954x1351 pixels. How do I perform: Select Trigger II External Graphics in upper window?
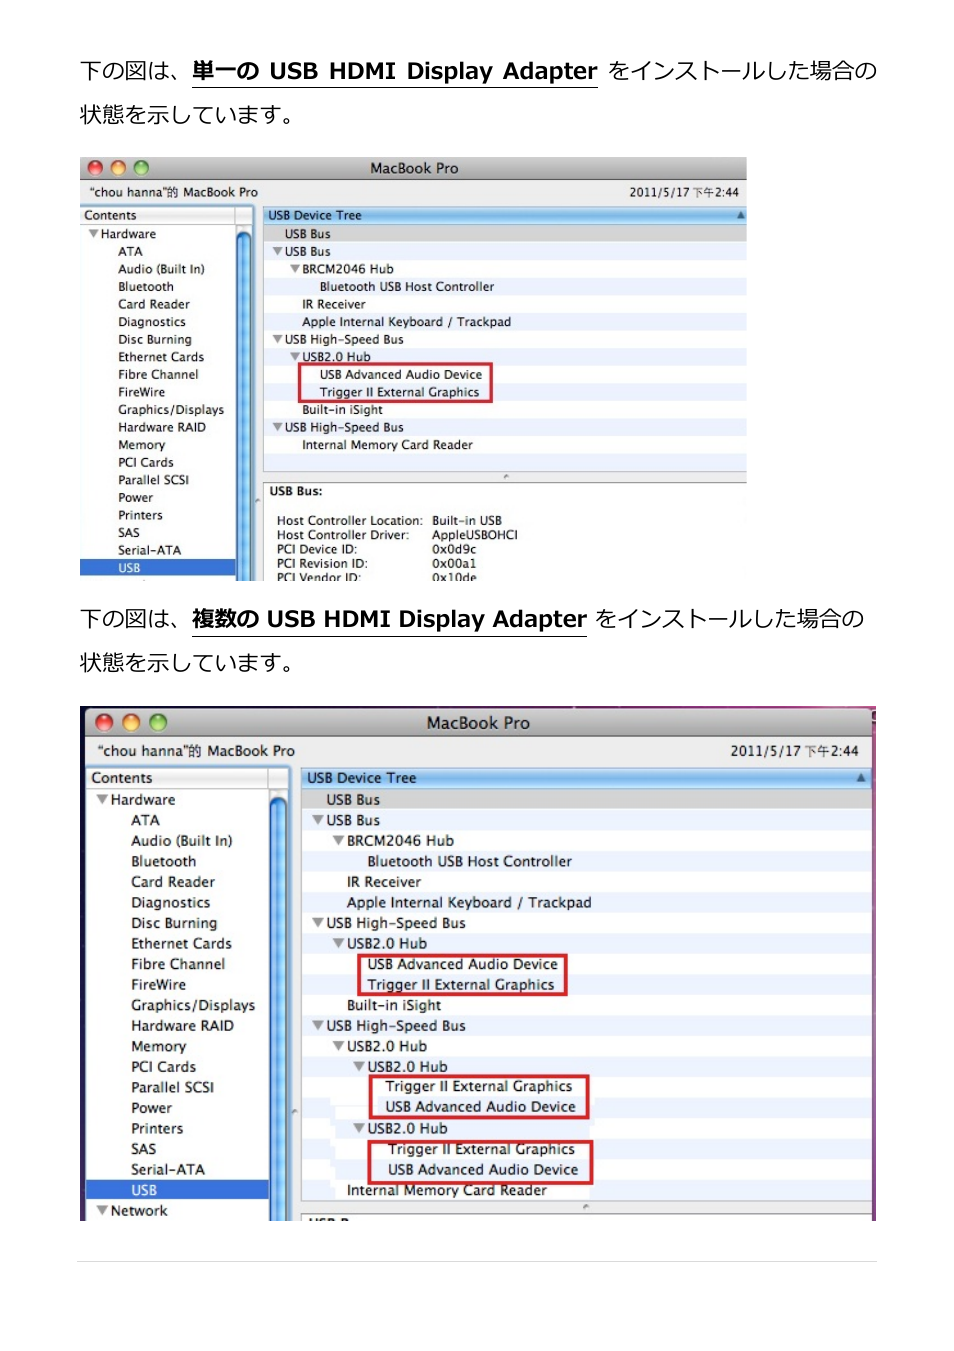coord(399,392)
